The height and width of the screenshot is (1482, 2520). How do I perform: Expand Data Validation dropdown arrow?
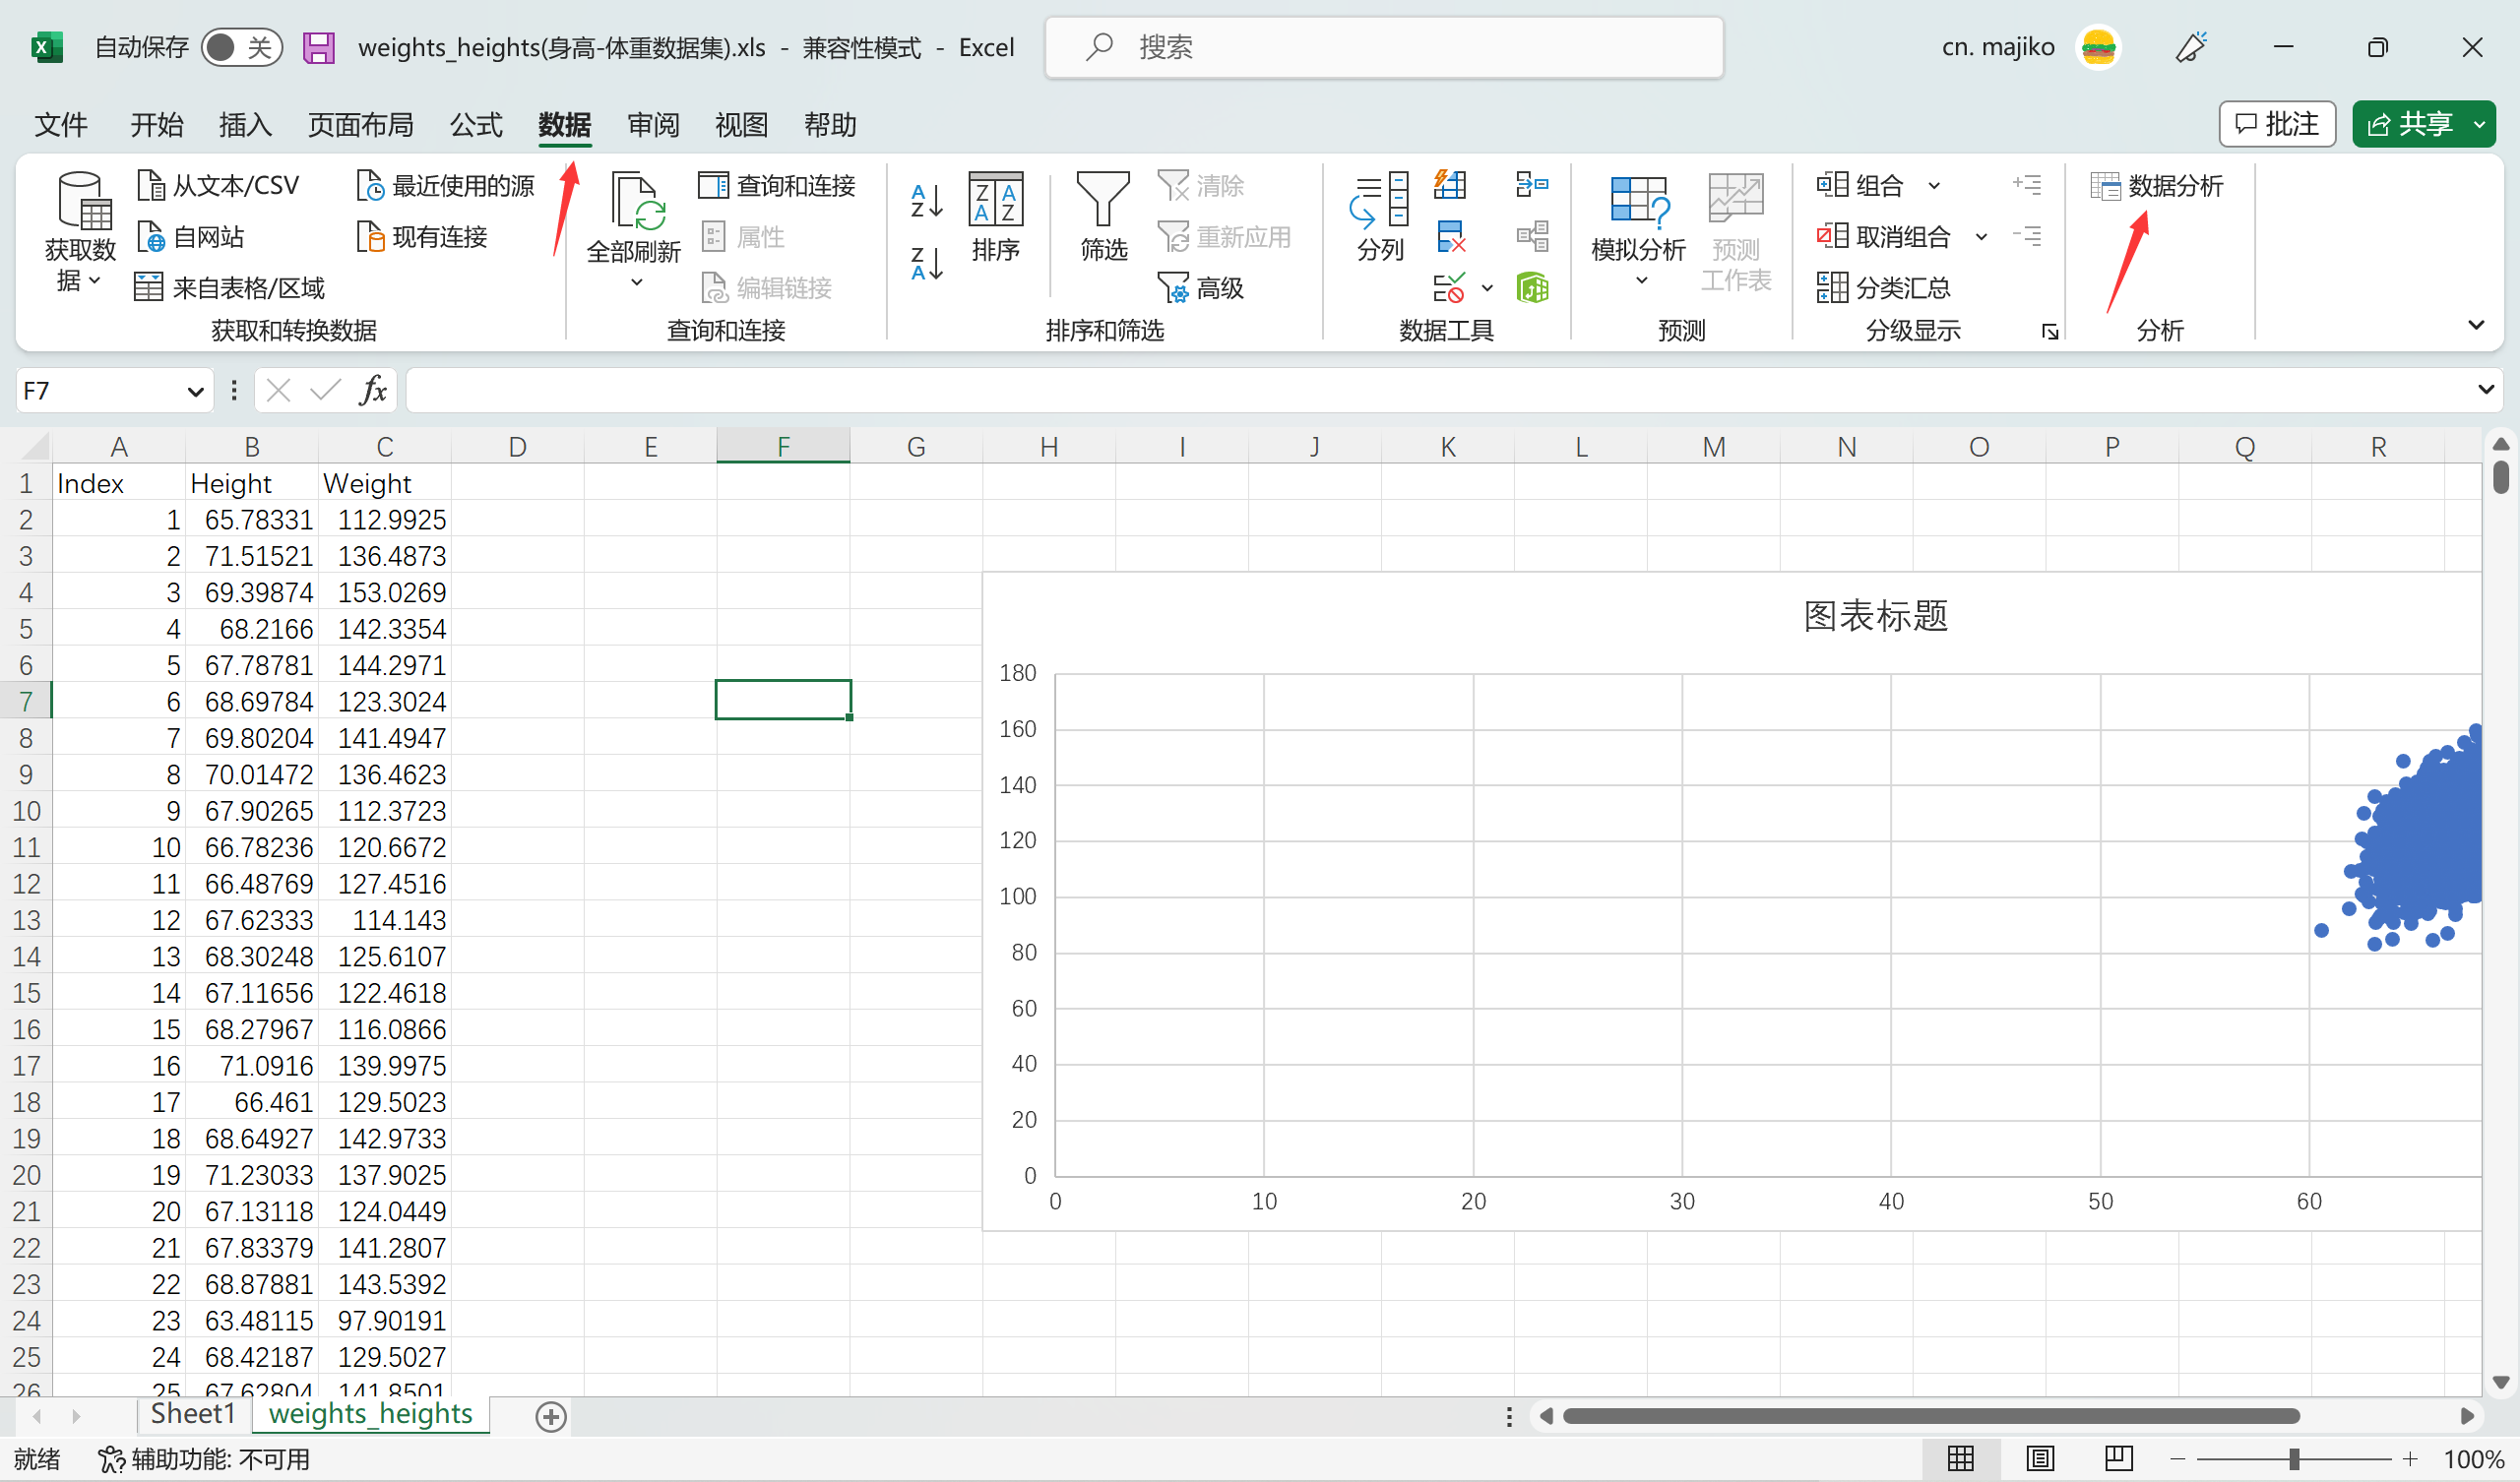pyautogui.click(x=1487, y=288)
